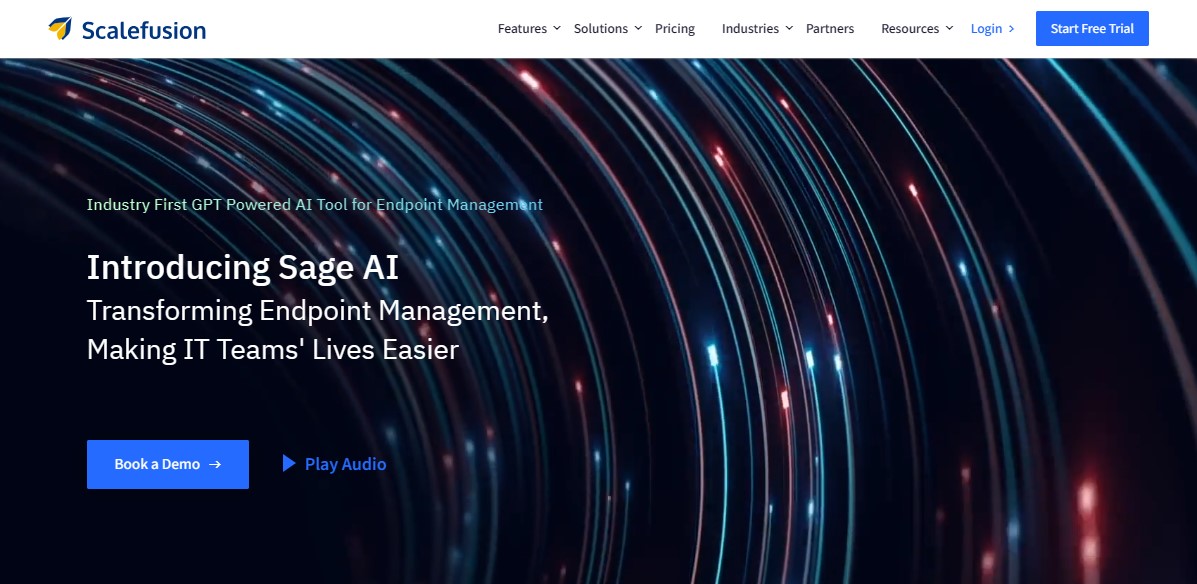This screenshot has height=584, width=1197.
Task: Click the arrow in Book a Demo
Action: pos(215,464)
